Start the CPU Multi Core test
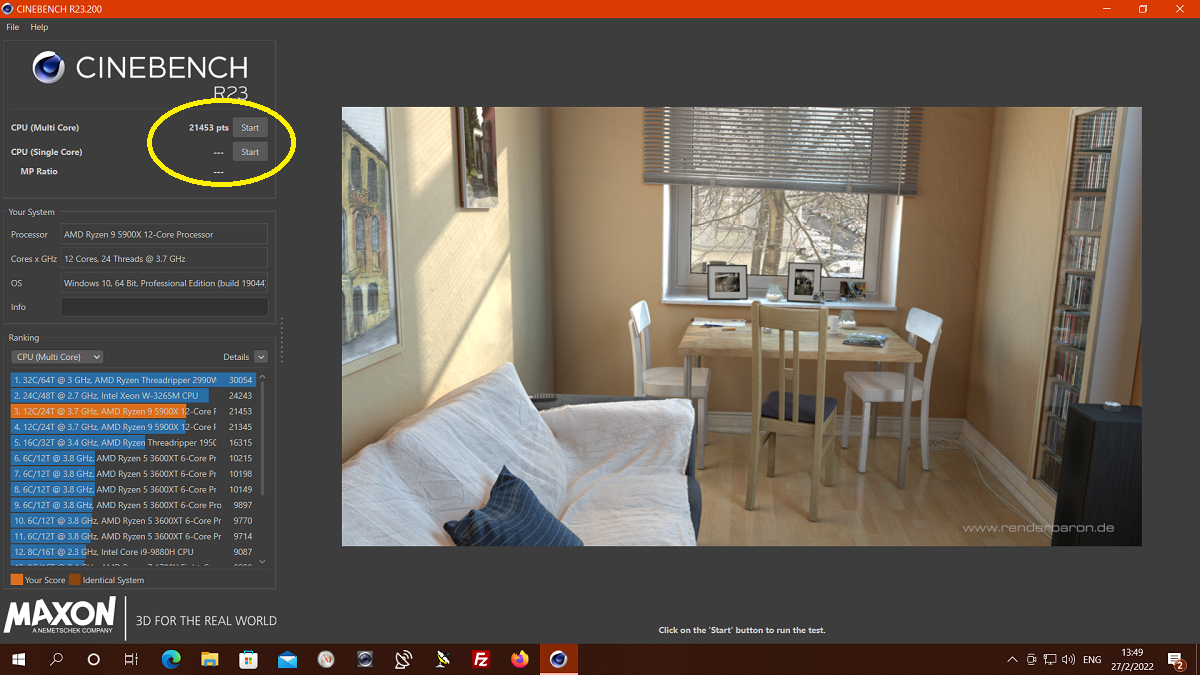The image size is (1200, 675). pyautogui.click(x=250, y=127)
